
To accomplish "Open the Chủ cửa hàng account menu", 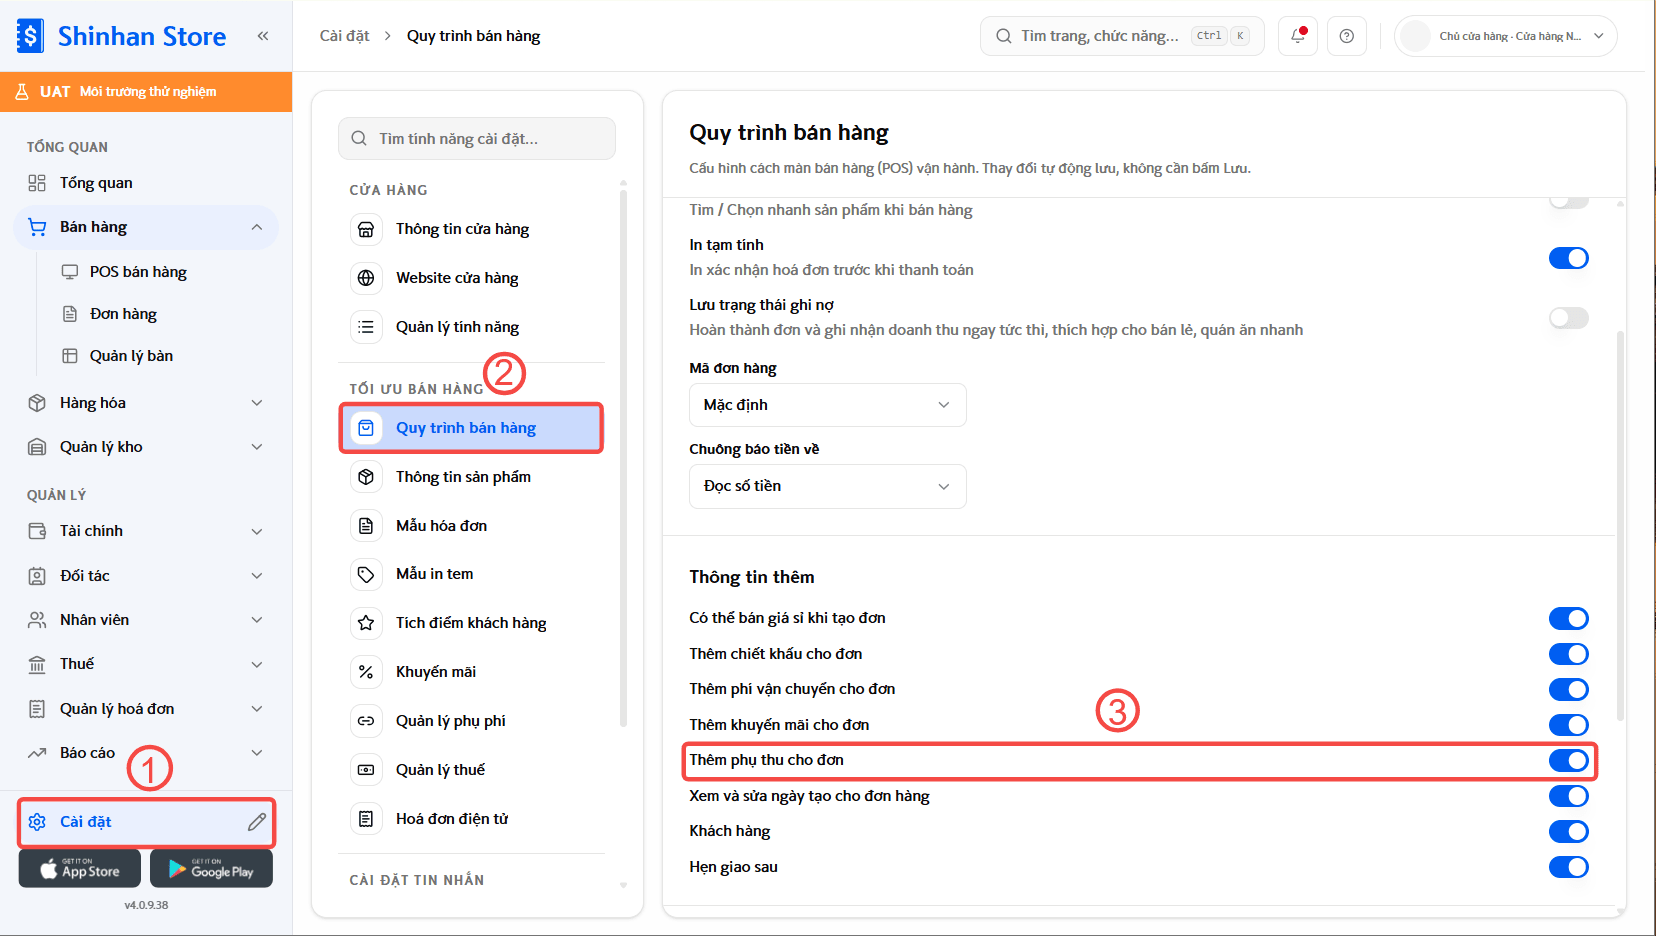I will [x=1506, y=36].
